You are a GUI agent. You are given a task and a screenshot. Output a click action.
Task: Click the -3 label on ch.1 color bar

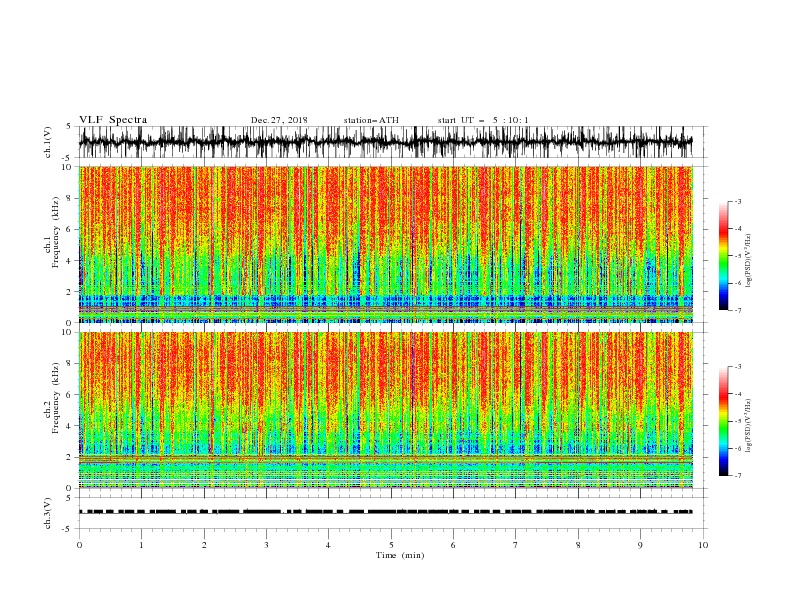point(737,201)
